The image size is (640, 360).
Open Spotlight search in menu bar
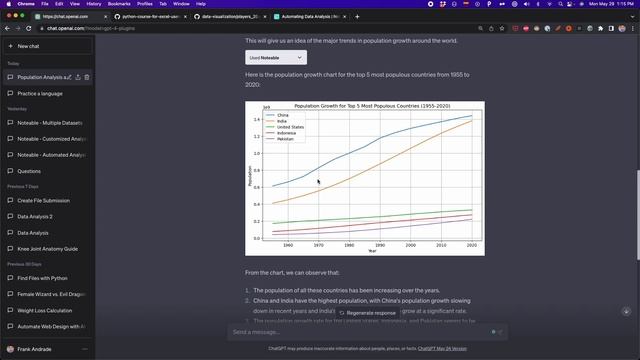[560, 4]
